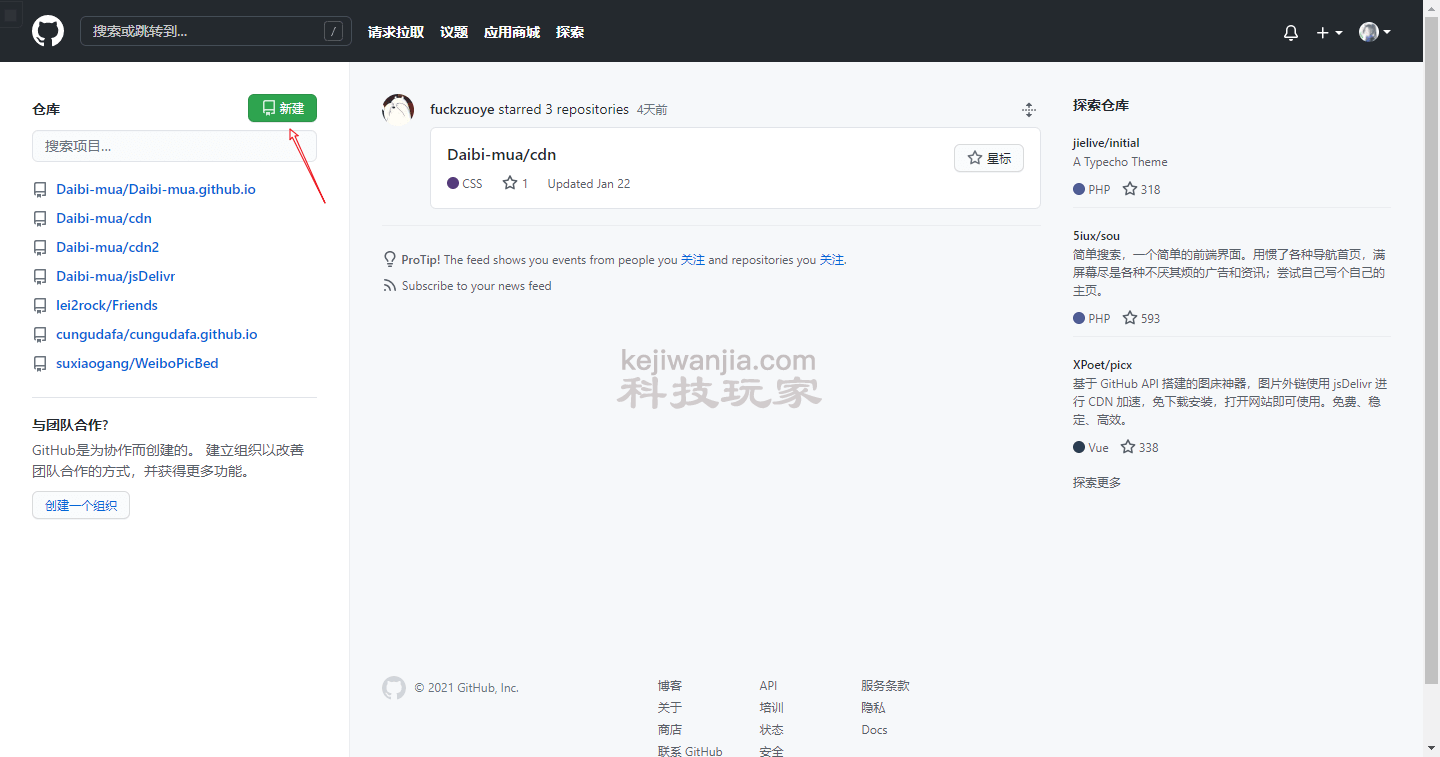Viewport: 1440px width, 757px height.
Task: Click the repo icon beside Daibi-mua/cdn2
Action: click(40, 247)
